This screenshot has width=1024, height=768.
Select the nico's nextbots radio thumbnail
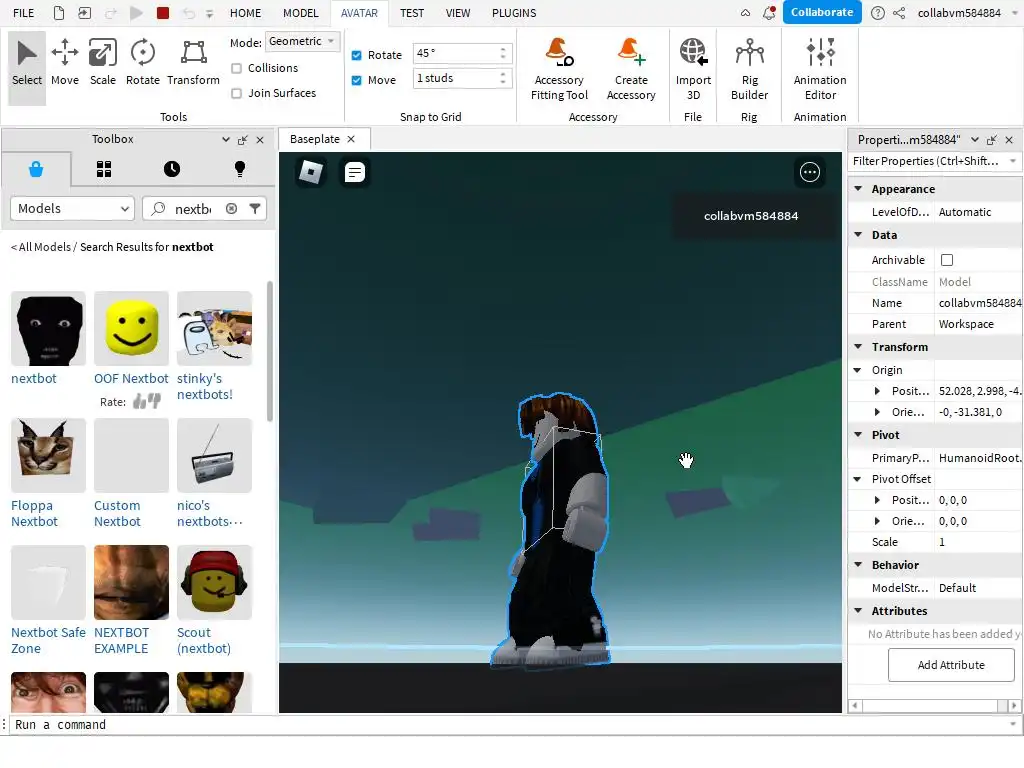pyautogui.click(x=214, y=455)
